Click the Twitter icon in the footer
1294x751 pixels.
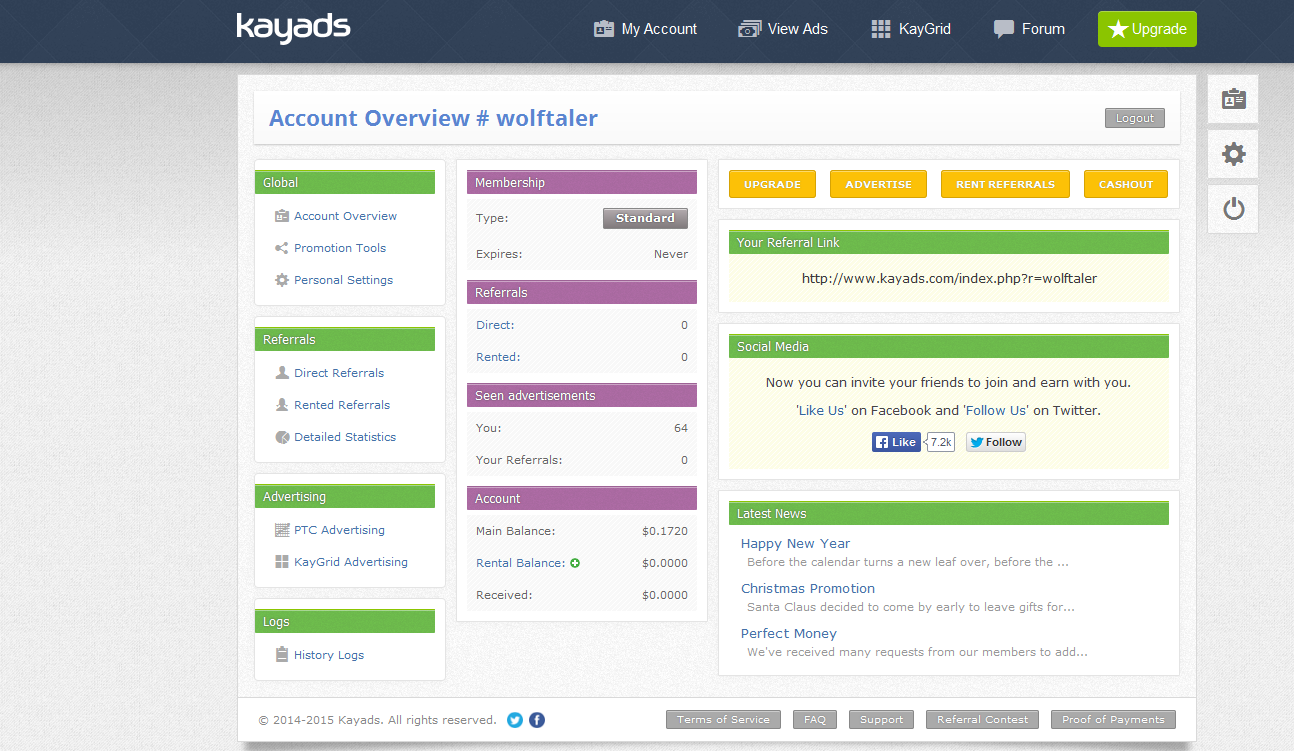coord(515,720)
